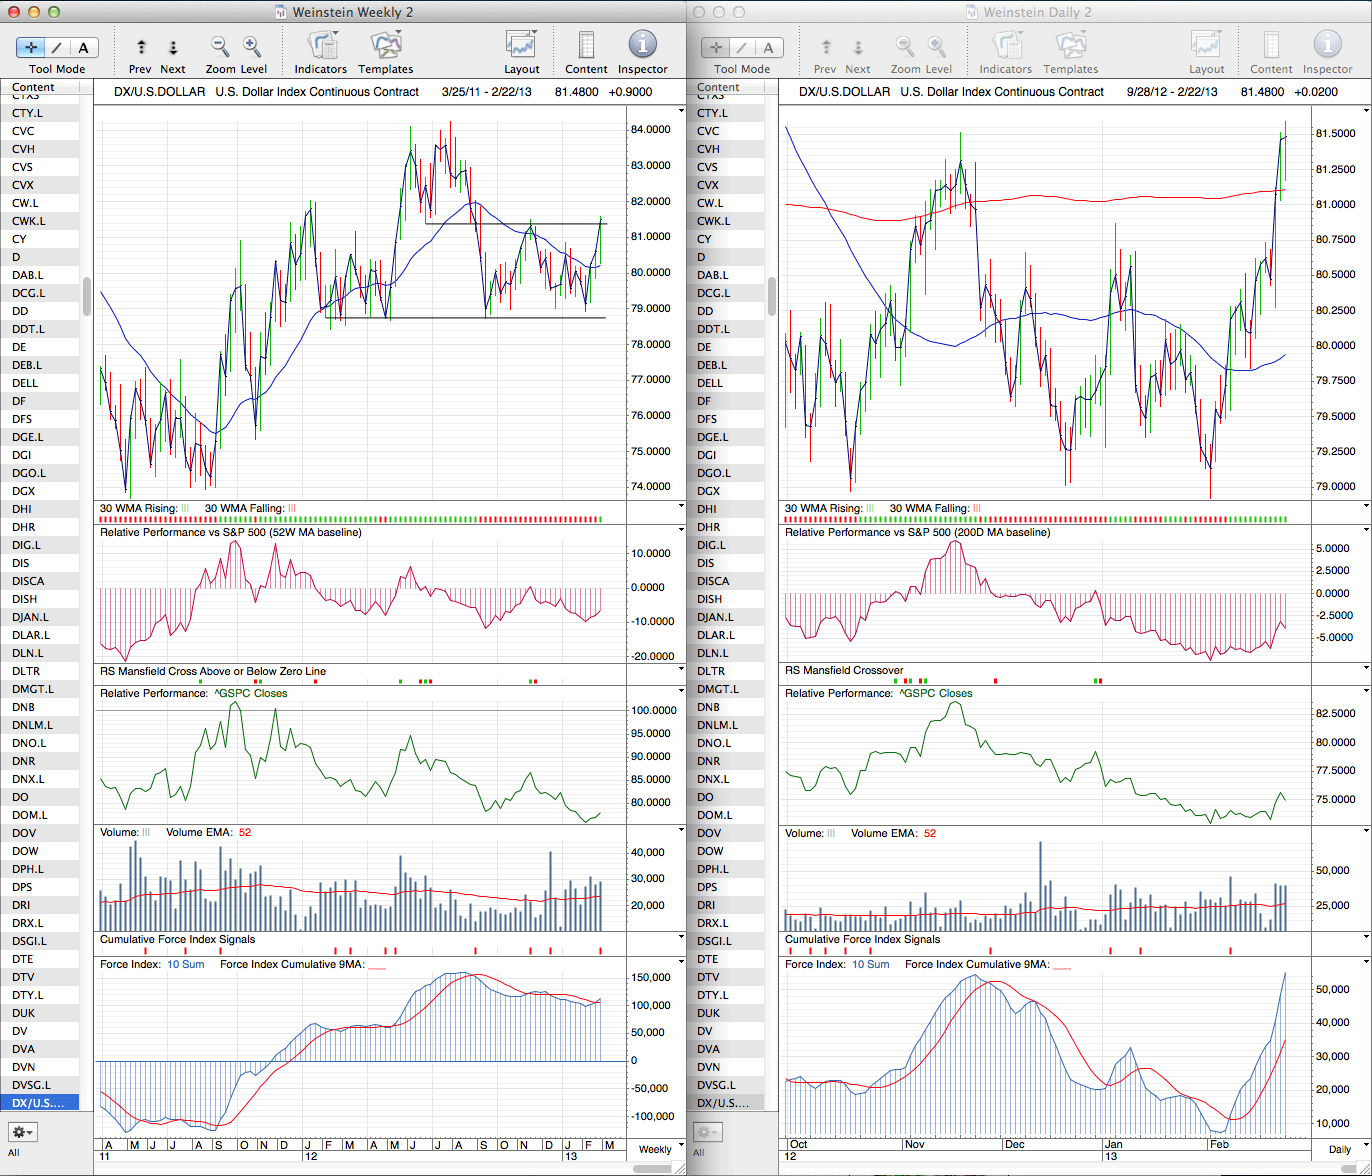Switch to the line drawing tool in Weekly window

pos(57,47)
